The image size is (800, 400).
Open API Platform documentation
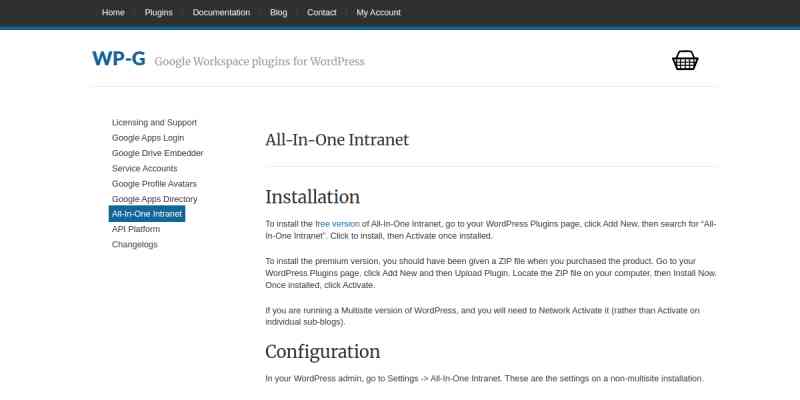136,229
